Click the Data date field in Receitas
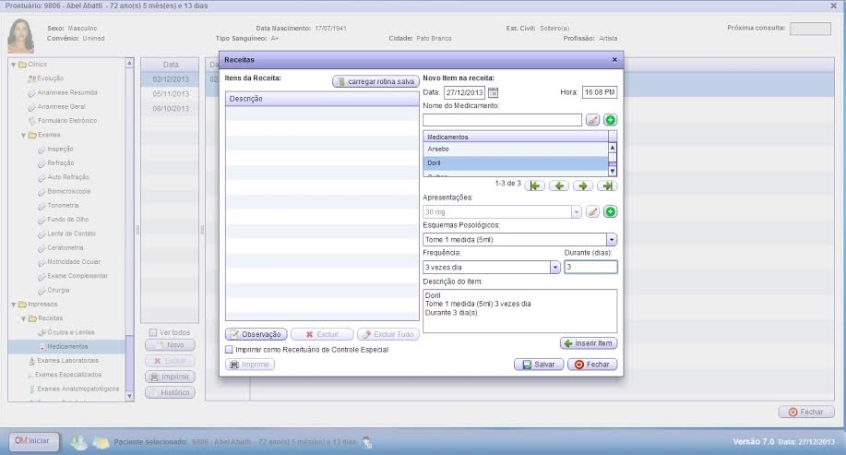846x455 pixels. tap(465, 92)
